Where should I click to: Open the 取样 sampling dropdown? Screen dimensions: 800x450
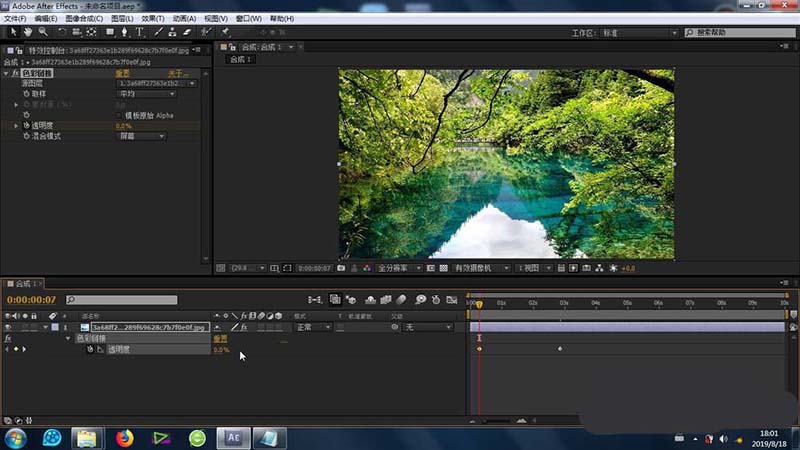(x=146, y=94)
